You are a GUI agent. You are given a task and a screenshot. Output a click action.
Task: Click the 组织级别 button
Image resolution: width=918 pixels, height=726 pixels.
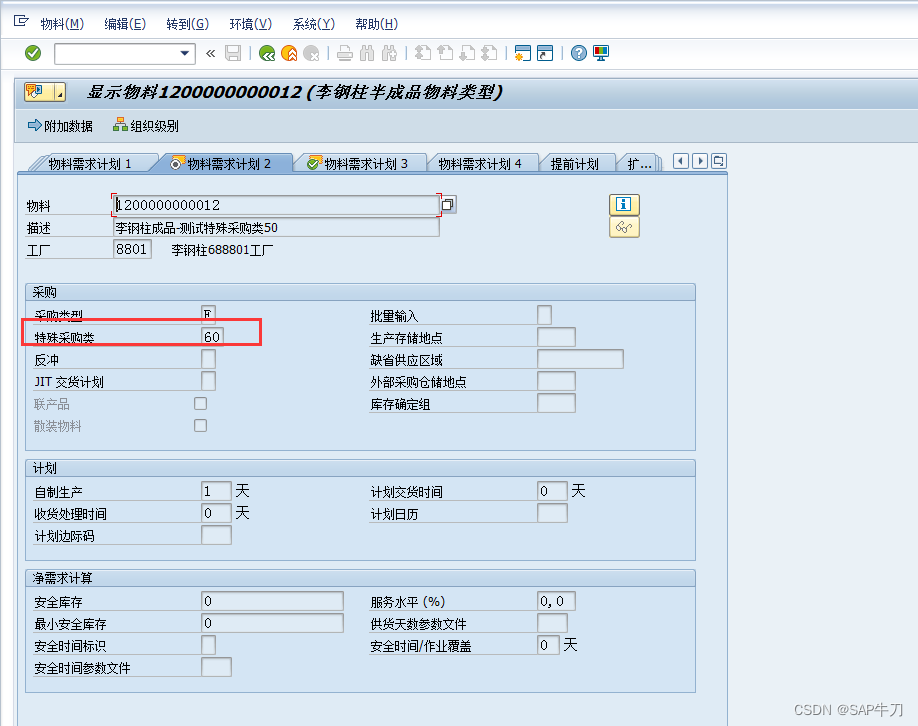point(146,126)
